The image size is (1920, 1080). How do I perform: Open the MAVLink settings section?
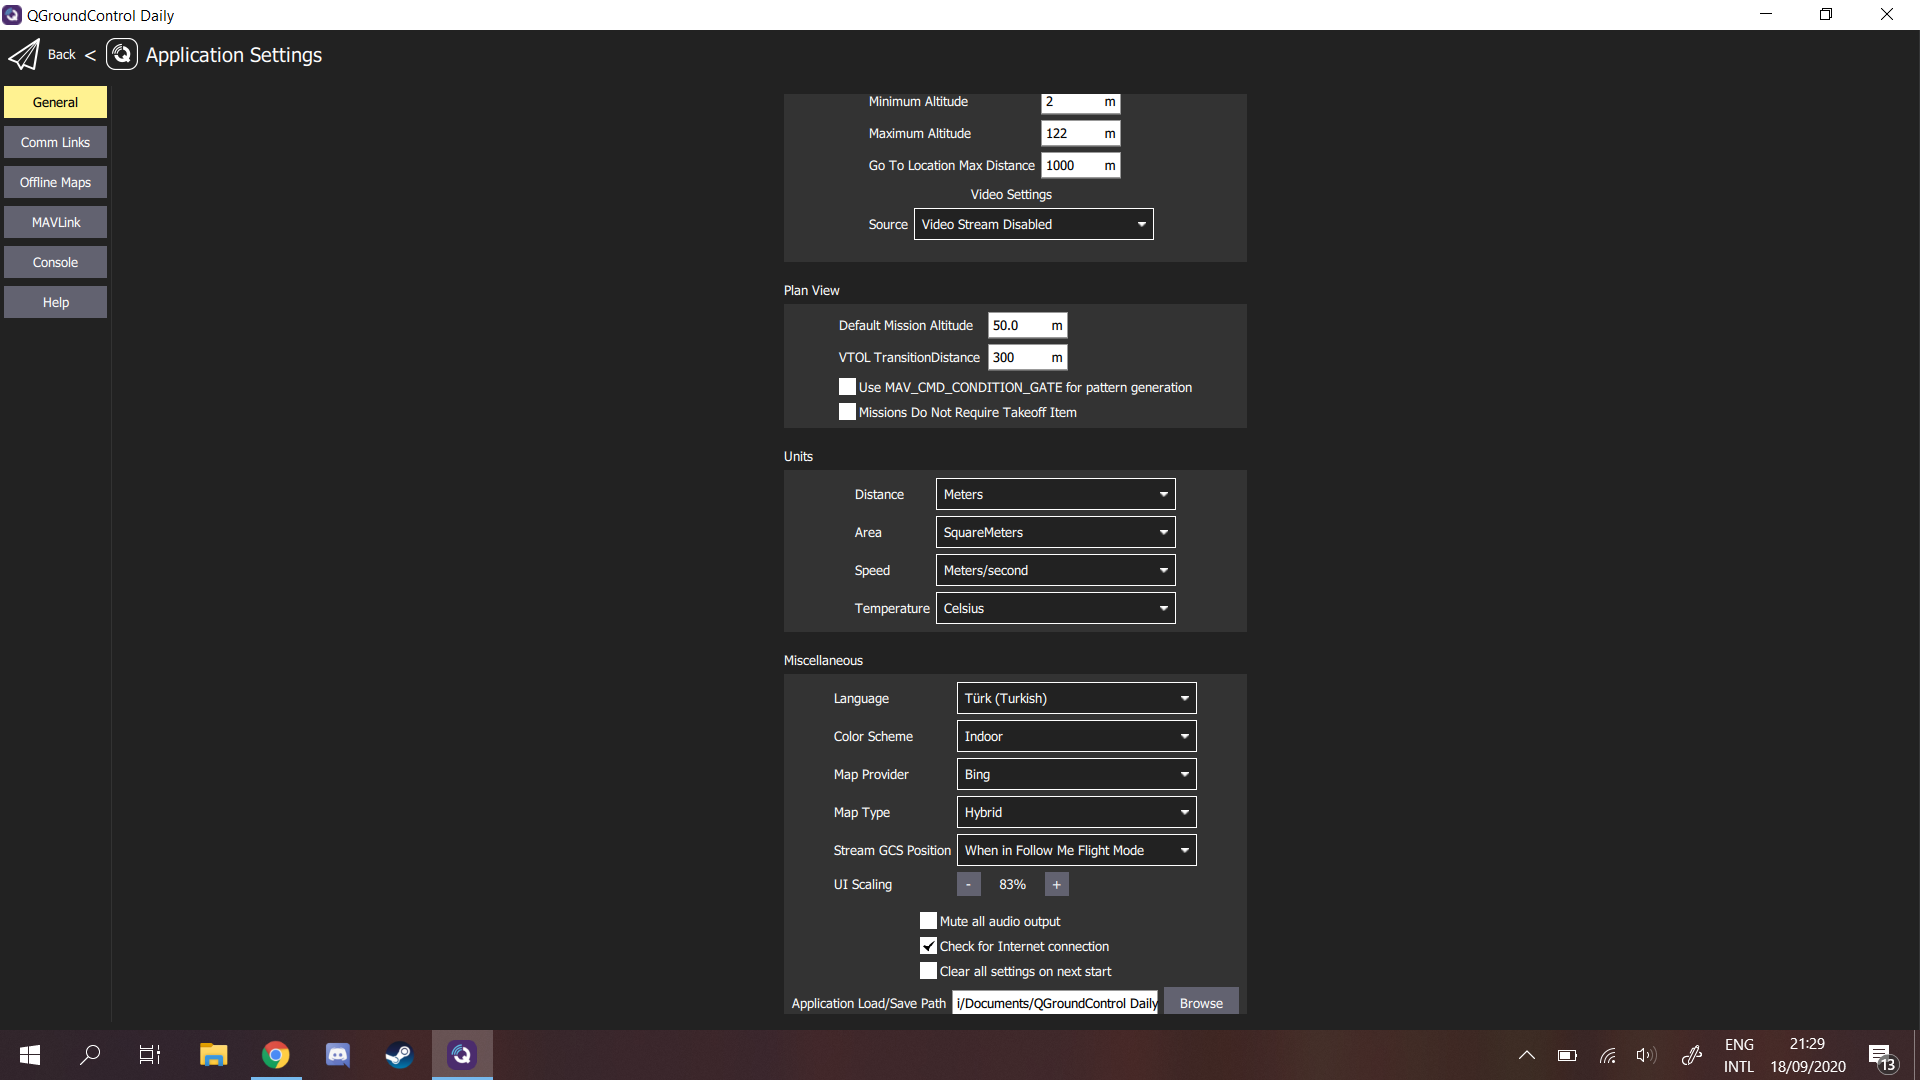[x=55, y=221]
